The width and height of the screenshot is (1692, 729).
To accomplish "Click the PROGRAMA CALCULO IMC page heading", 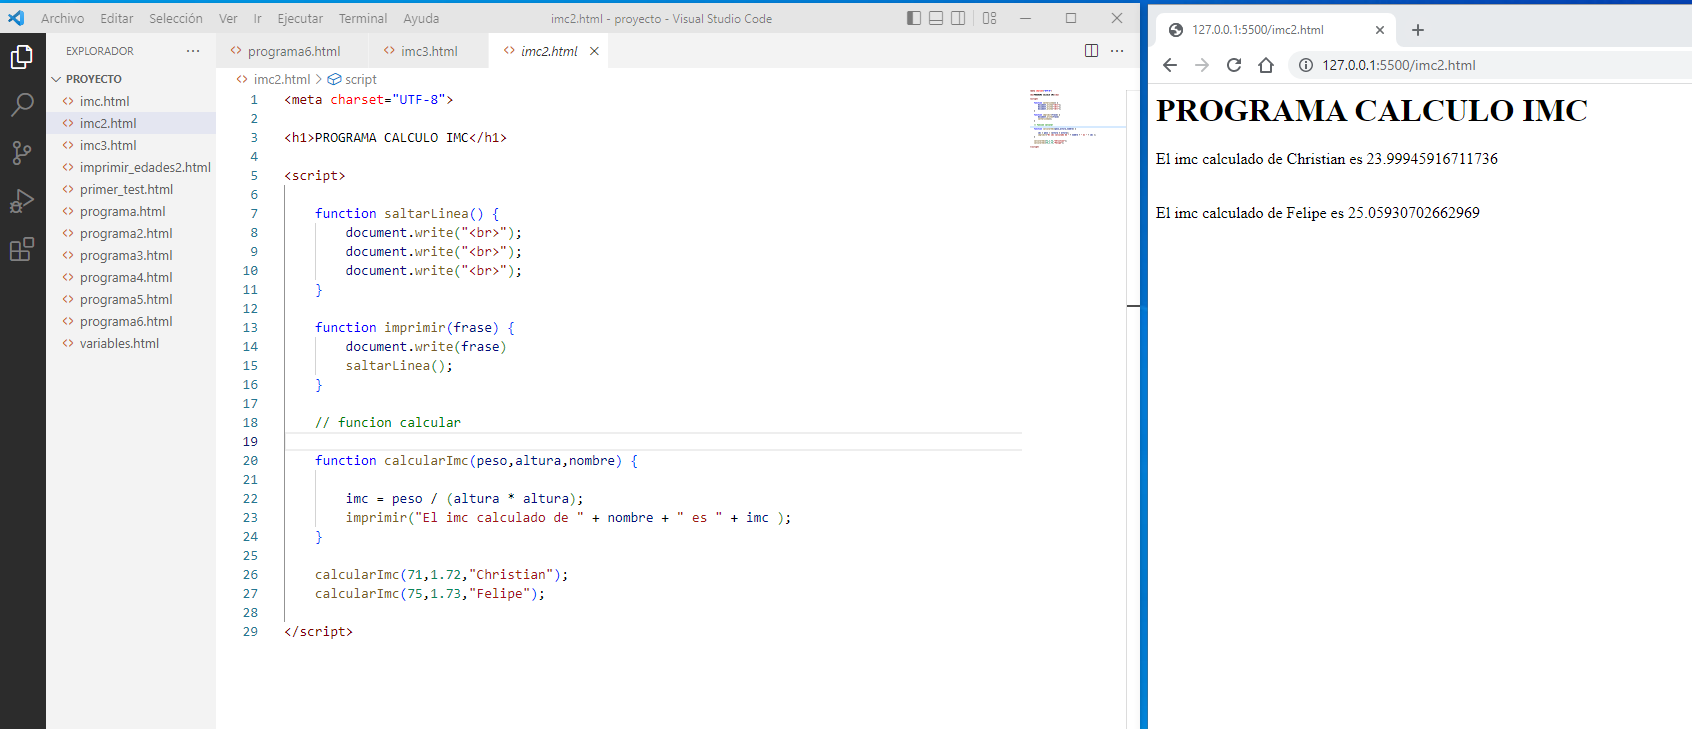I will tap(1371, 110).
